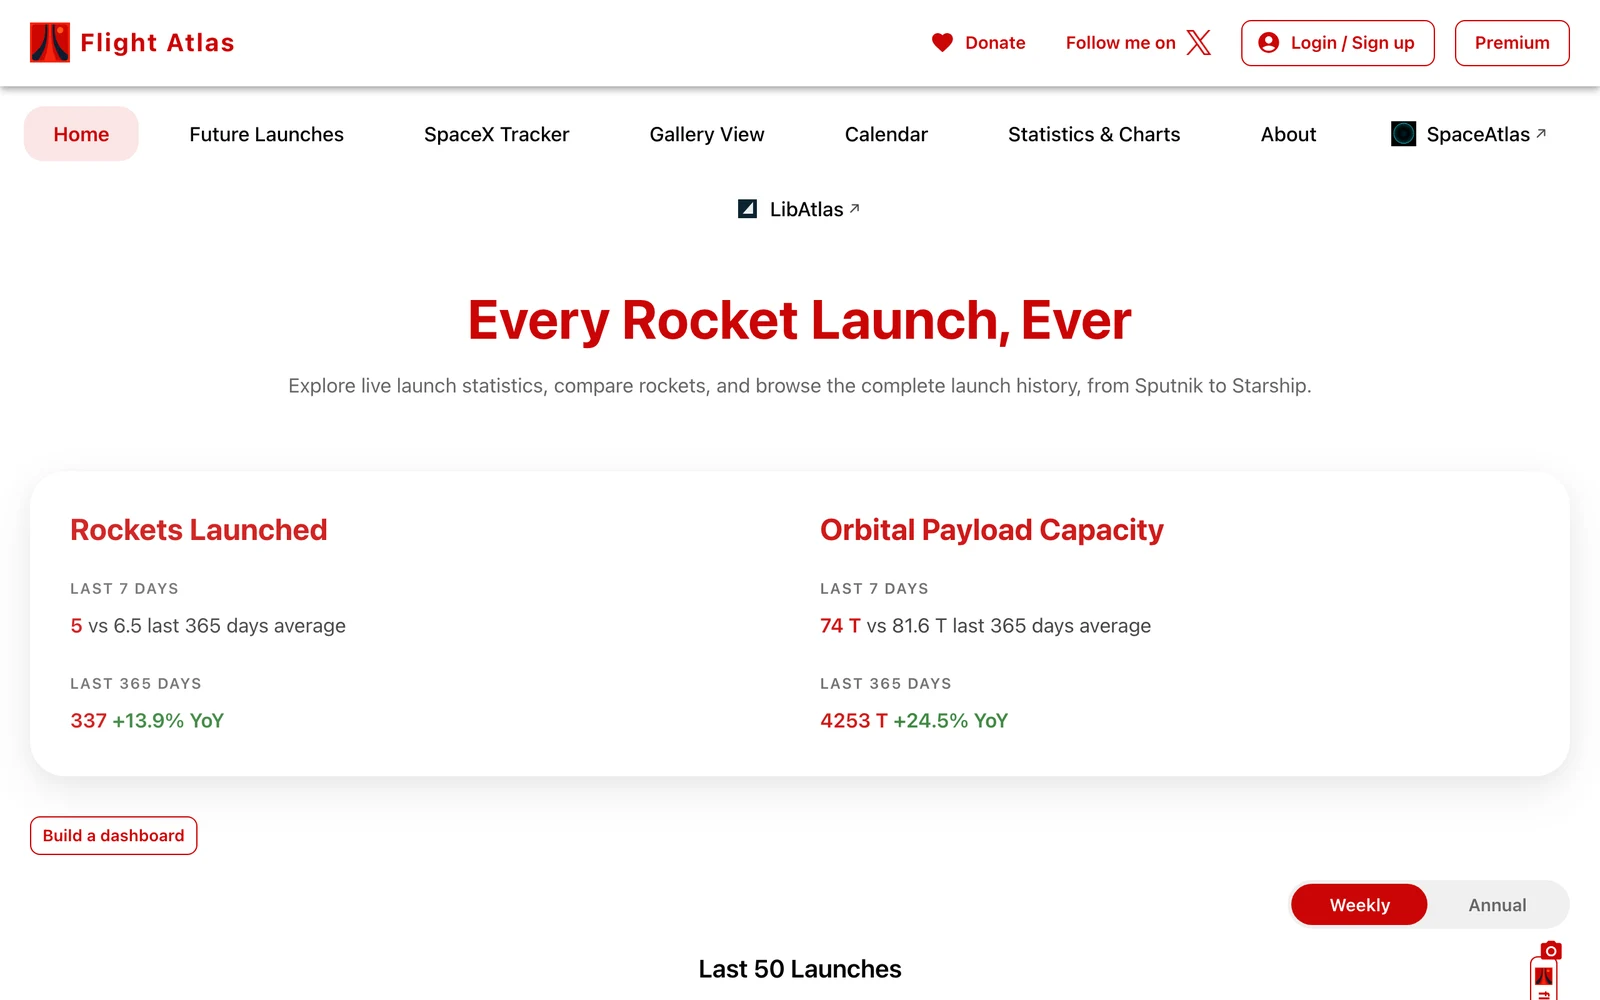Open the About page
This screenshot has width=1600, height=1000.
(x=1288, y=134)
